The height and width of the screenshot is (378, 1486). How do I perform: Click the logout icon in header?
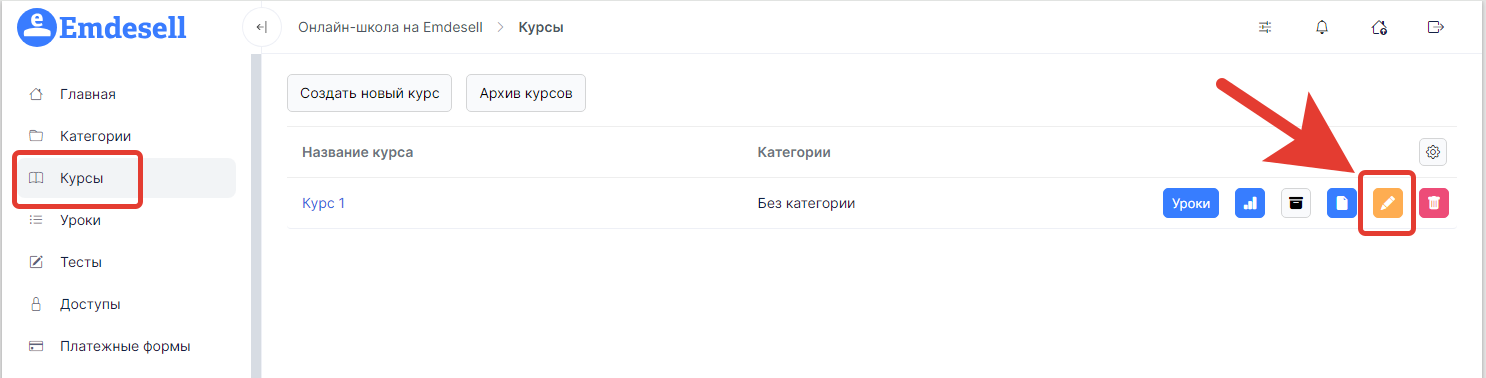pyautogui.click(x=1436, y=27)
